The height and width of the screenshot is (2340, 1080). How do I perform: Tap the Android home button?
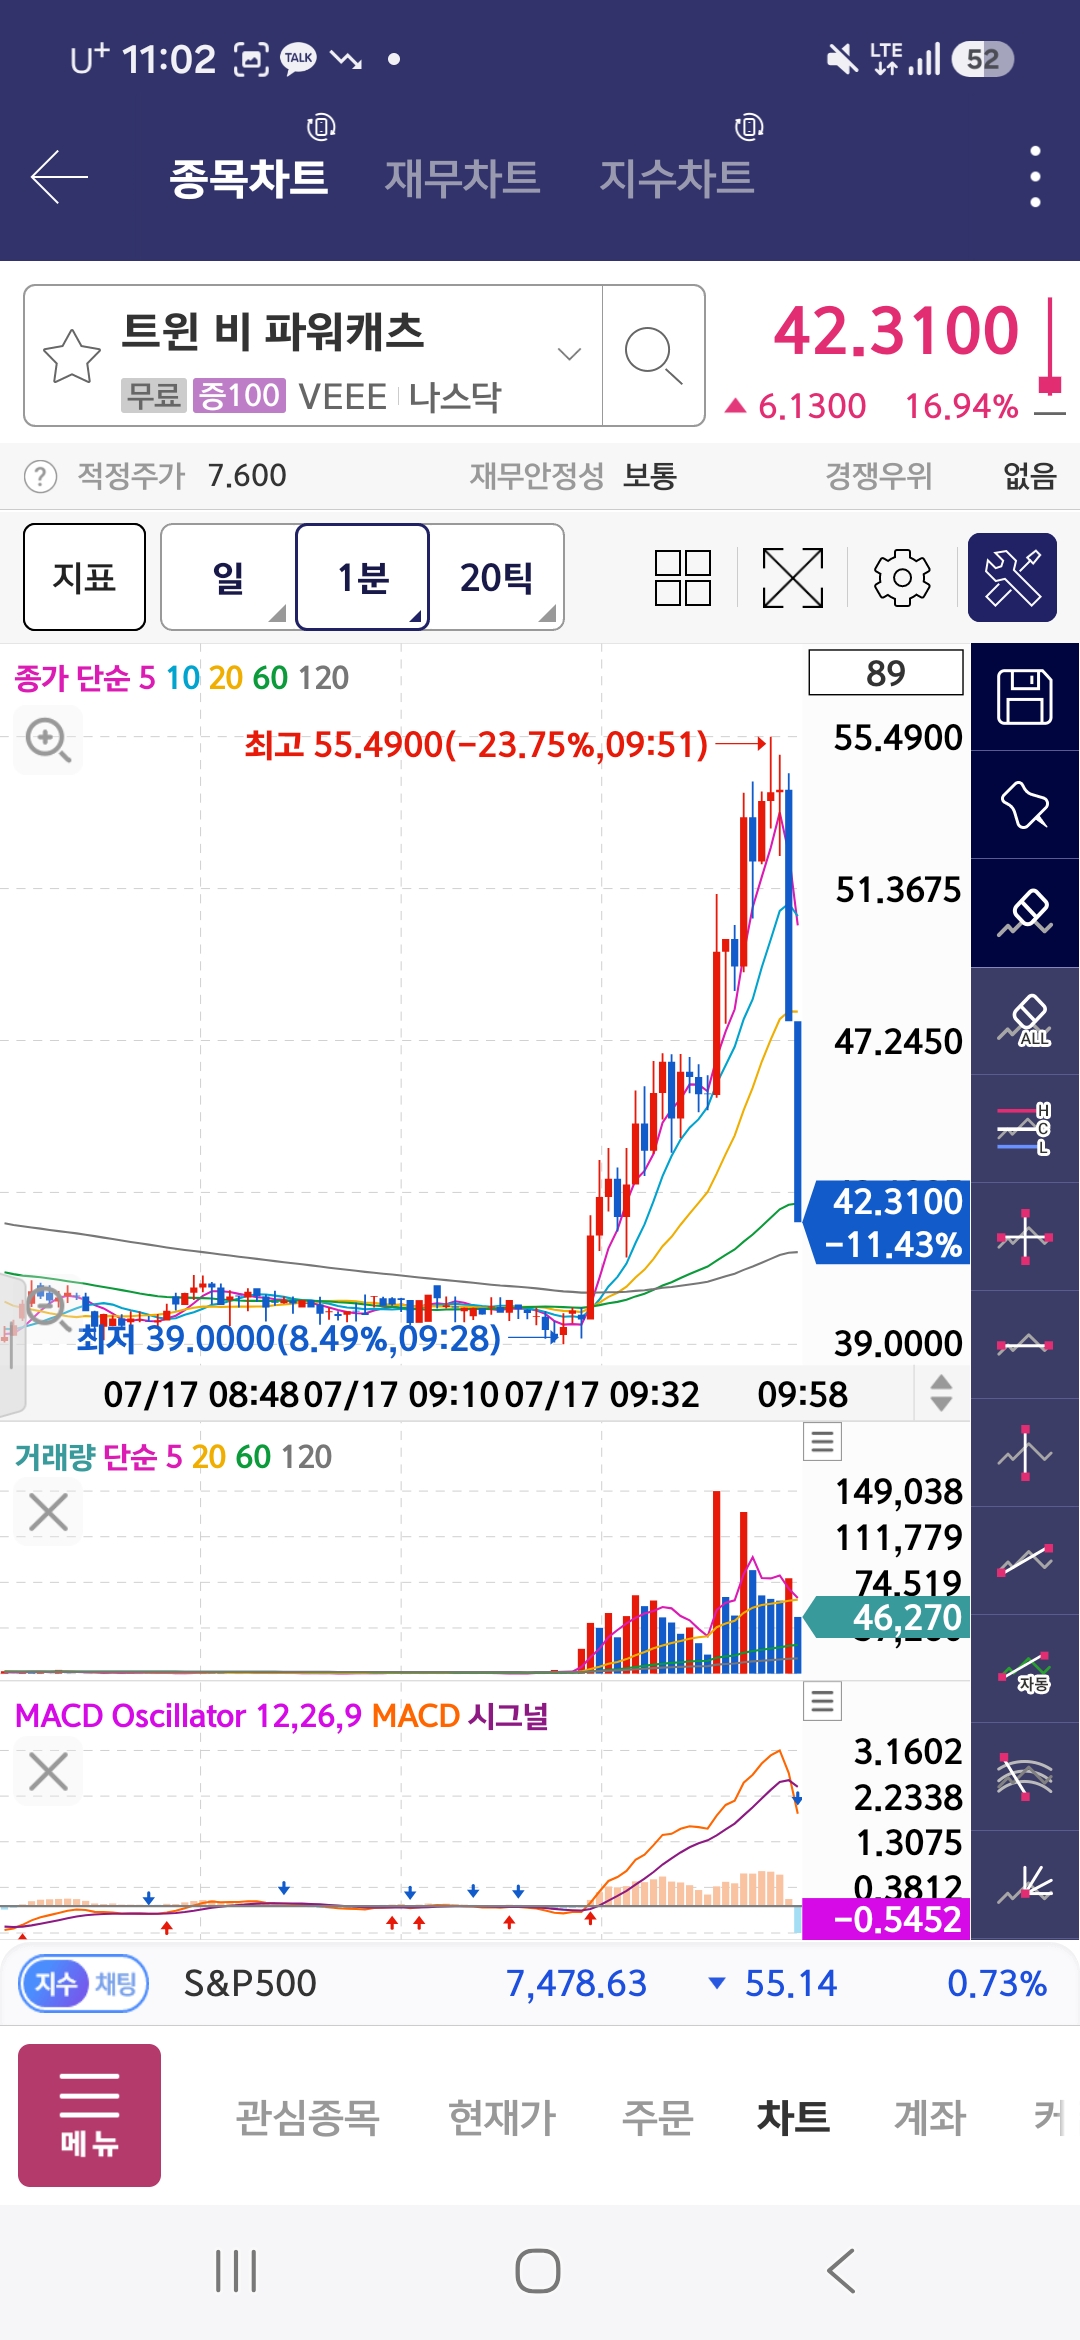538,2271
